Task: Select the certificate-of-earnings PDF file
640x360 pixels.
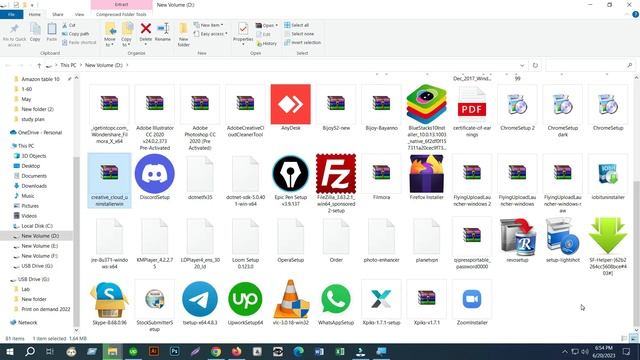Action: coord(472,104)
